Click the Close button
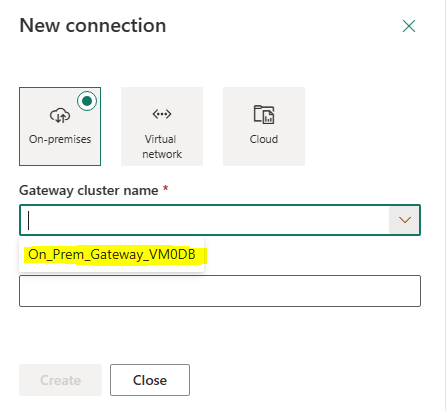The height and width of the screenshot is (411, 446). coord(150,380)
